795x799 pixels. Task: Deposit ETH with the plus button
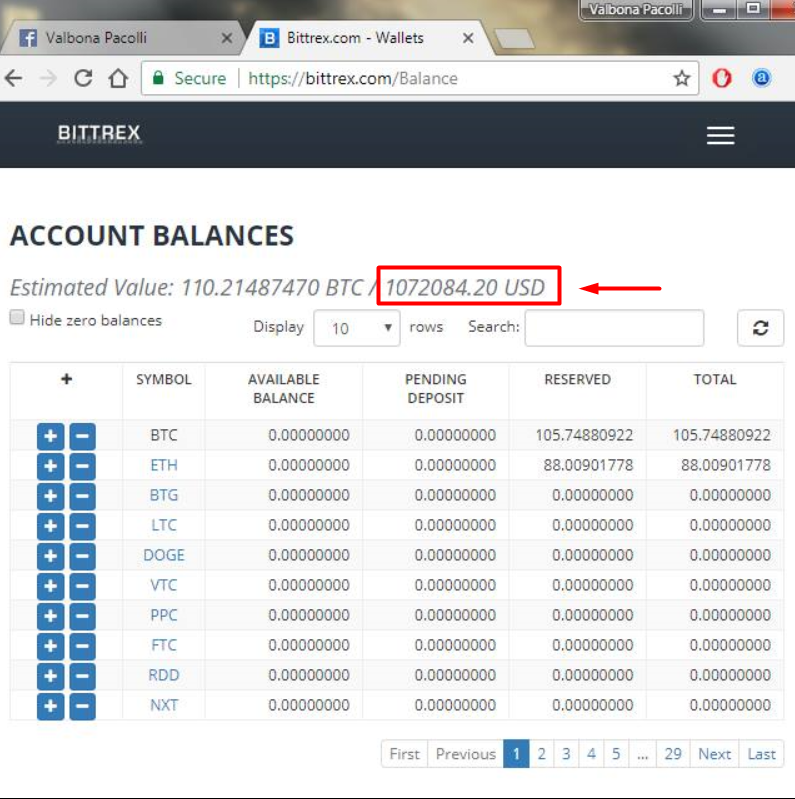click(x=50, y=466)
